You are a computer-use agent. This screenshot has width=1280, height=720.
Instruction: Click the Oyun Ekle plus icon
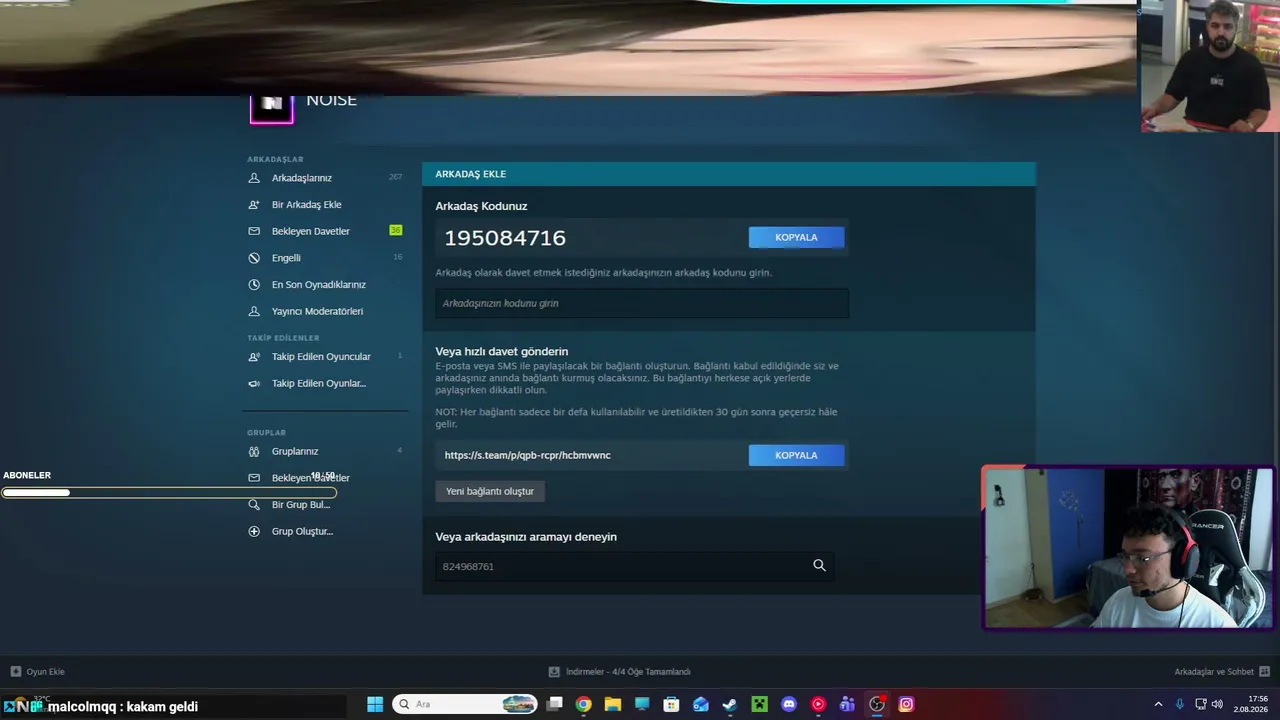16,672
